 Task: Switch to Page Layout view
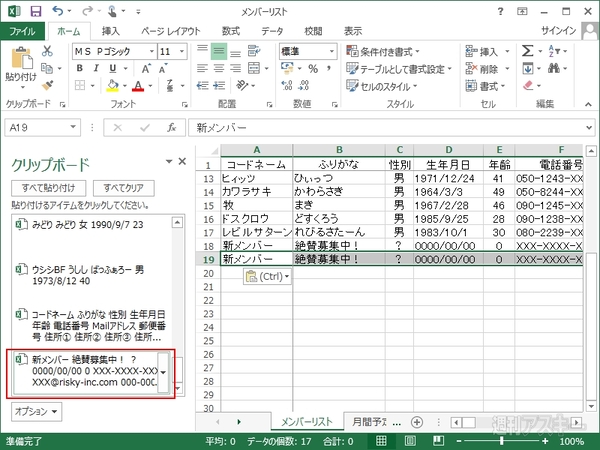pyautogui.click(x=410, y=441)
